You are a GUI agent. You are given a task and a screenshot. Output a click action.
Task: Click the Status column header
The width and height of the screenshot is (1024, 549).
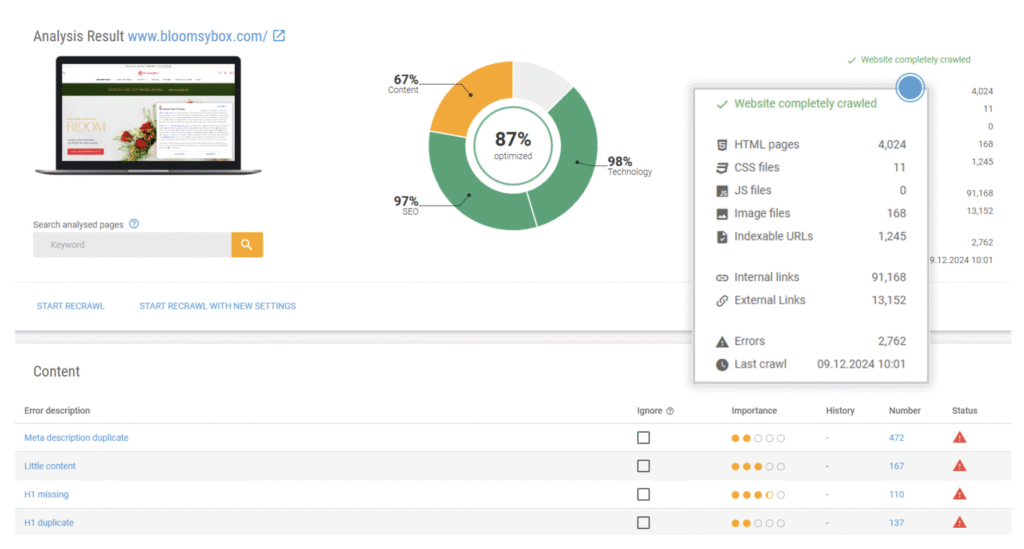(965, 411)
